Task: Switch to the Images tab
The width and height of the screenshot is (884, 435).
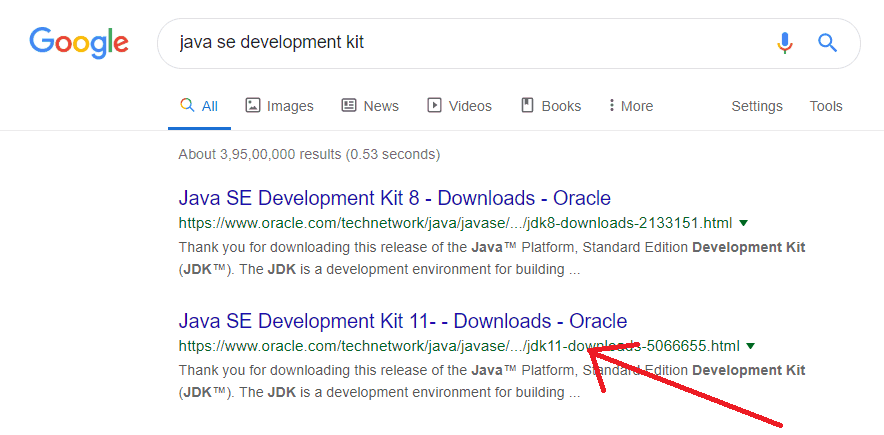Action: [280, 106]
